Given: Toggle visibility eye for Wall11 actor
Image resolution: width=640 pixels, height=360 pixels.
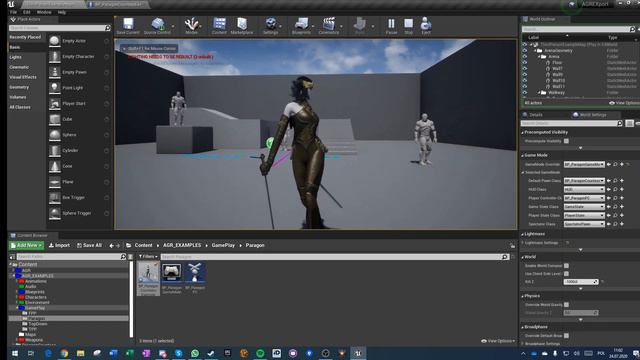Looking at the screenshot, I should [x=525, y=87].
